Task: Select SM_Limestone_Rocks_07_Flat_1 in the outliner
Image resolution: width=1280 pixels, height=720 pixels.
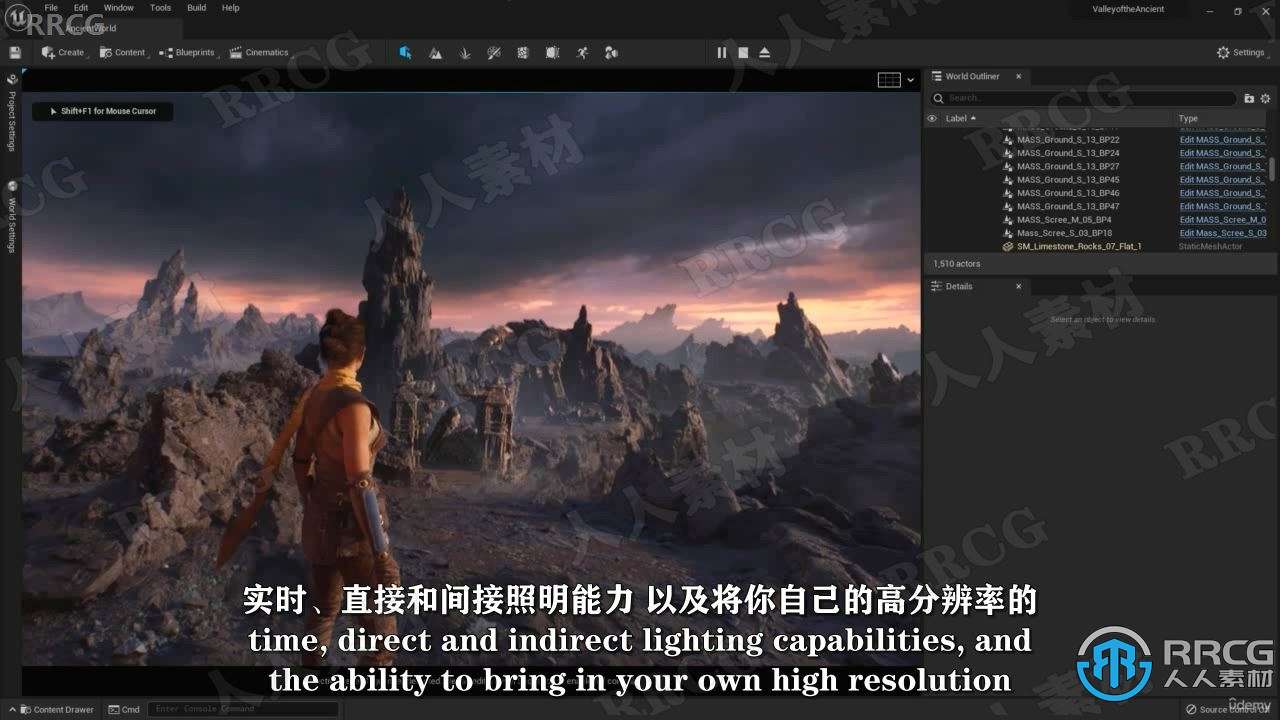Action: point(1078,246)
